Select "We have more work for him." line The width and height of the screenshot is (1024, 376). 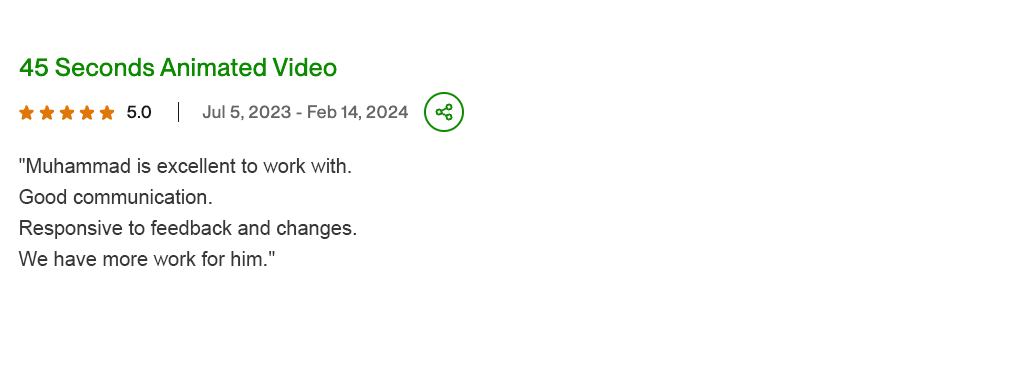click(x=147, y=259)
